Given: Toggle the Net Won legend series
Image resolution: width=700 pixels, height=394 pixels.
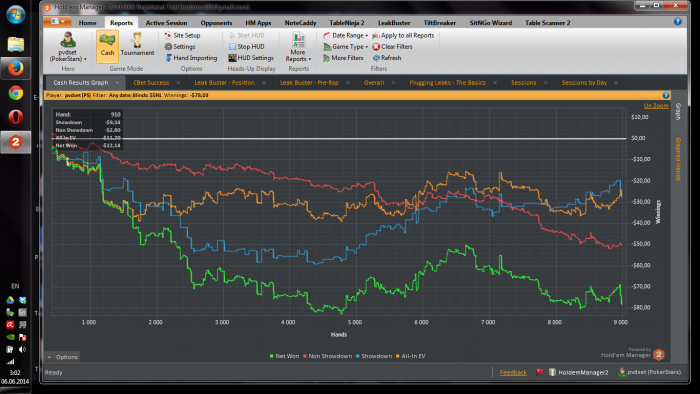Looking at the screenshot, I should tap(284, 356).
